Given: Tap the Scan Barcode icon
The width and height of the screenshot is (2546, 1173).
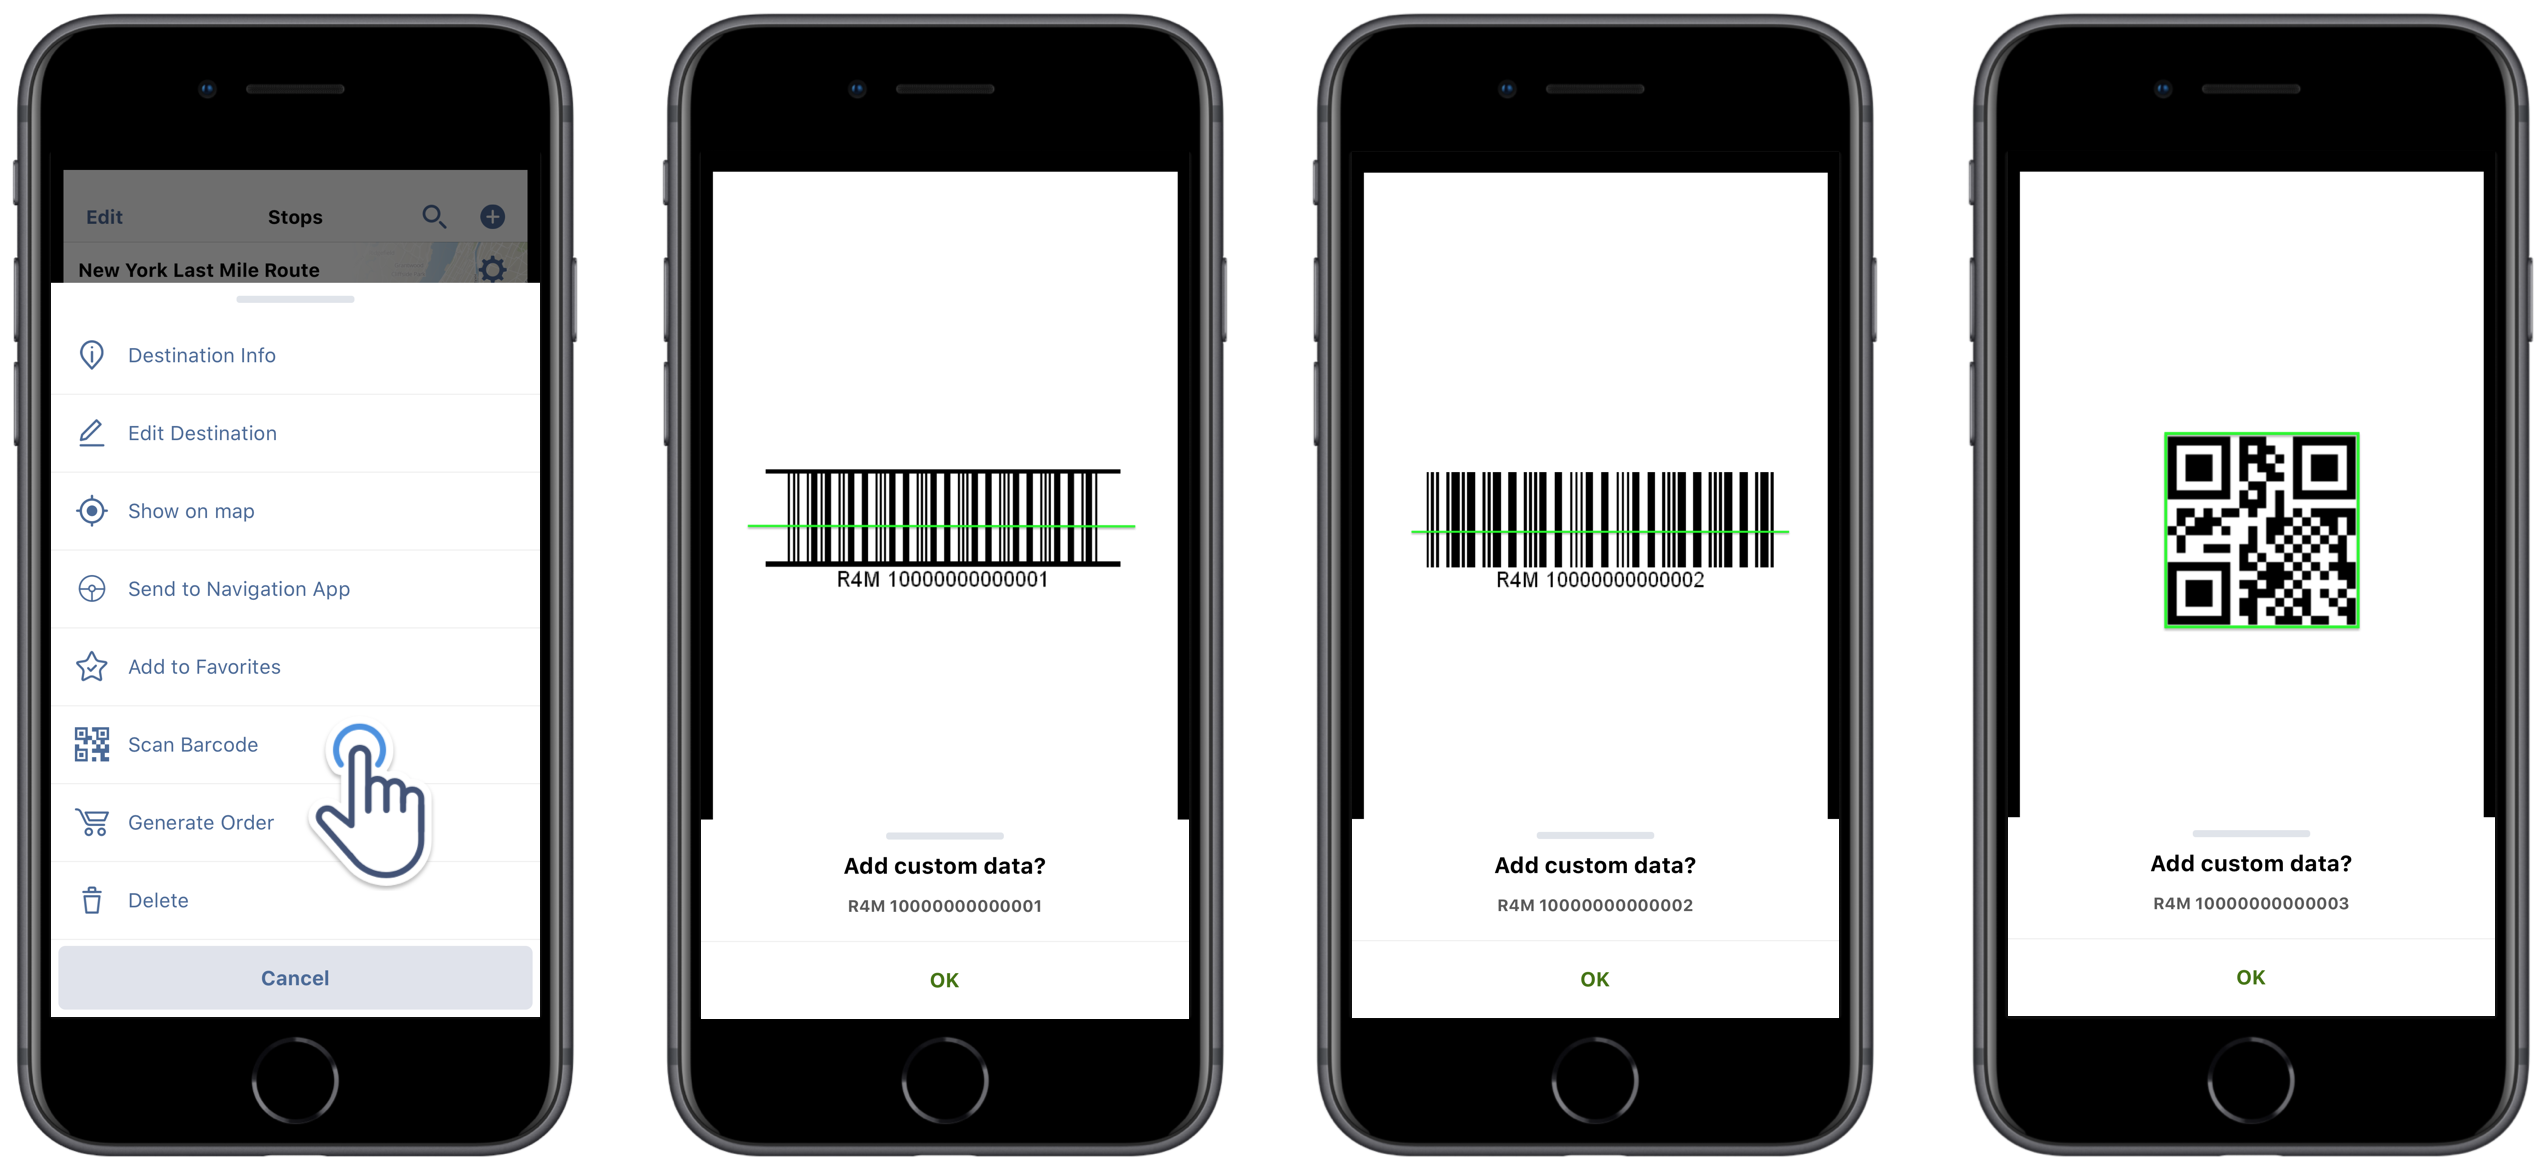Looking at the screenshot, I should coord(94,744).
